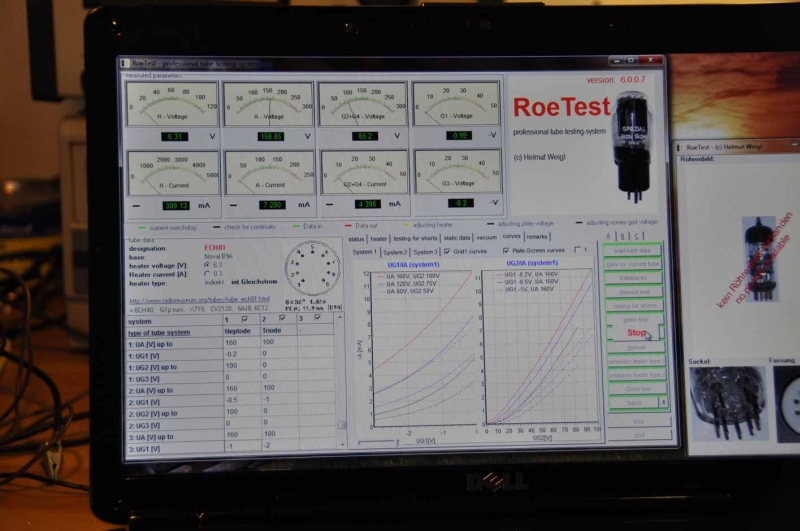
Task: Click the ECH81 designation text
Action: click(215, 248)
